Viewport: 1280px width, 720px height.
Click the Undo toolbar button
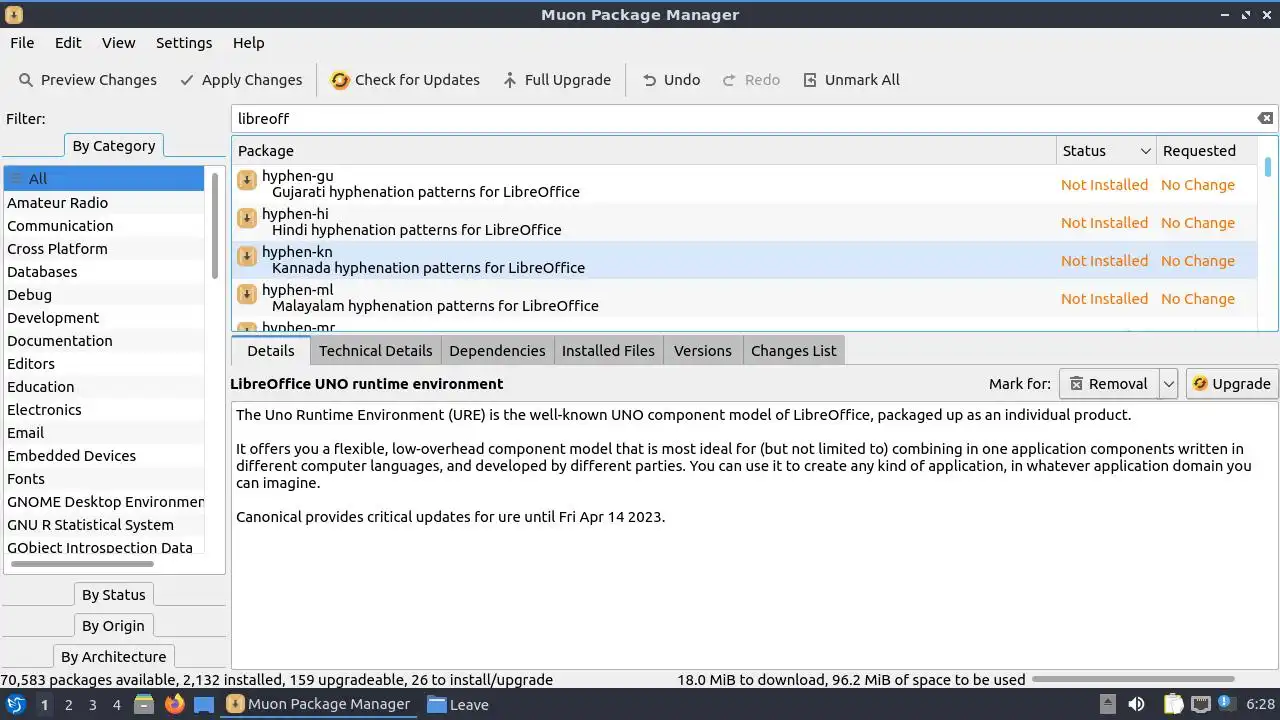[x=671, y=80]
